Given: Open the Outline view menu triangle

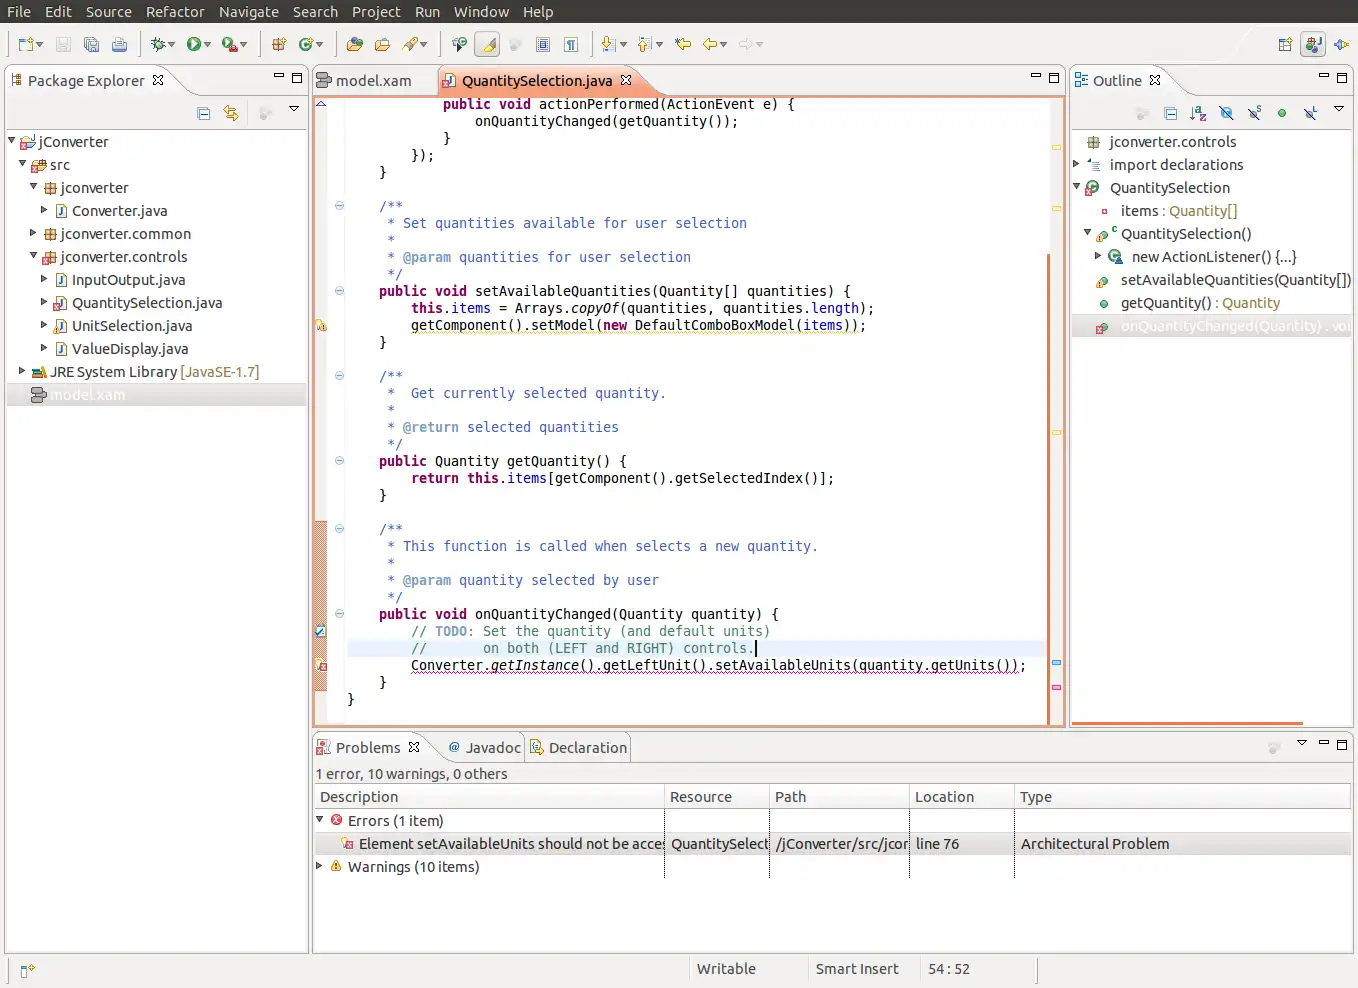Looking at the screenshot, I should pos(1339,109).
